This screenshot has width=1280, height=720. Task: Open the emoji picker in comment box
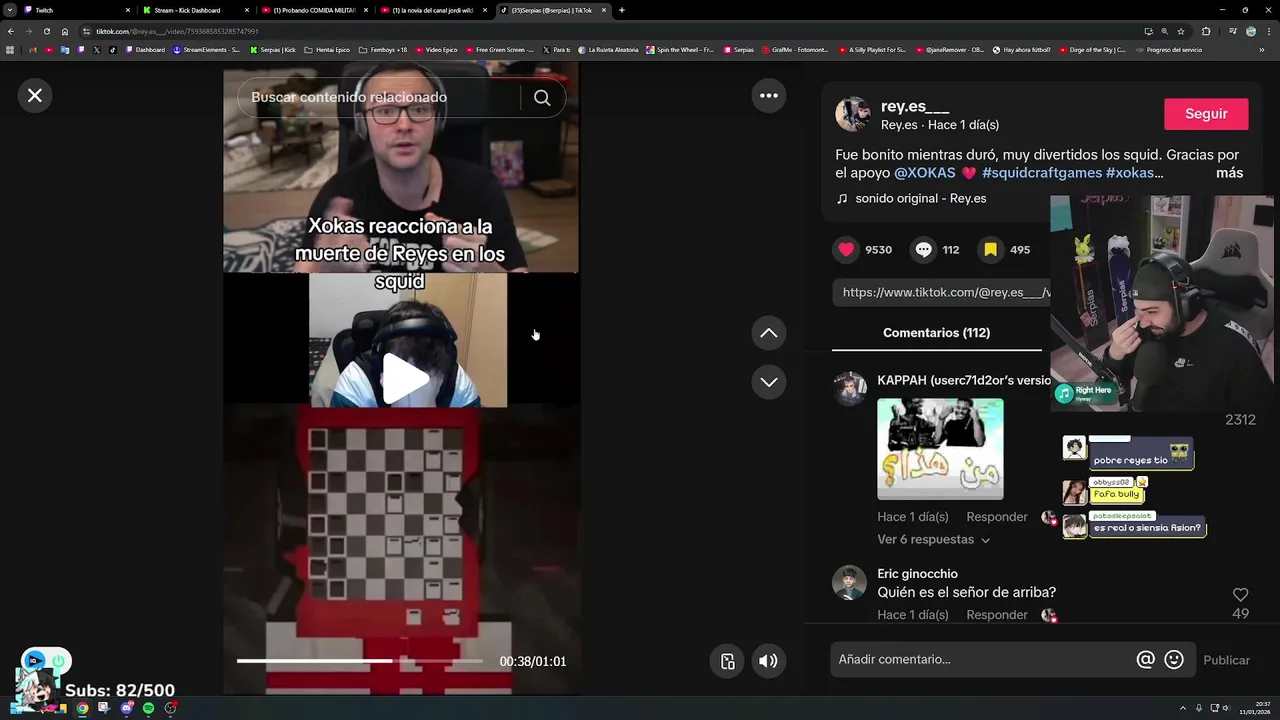1174,660
